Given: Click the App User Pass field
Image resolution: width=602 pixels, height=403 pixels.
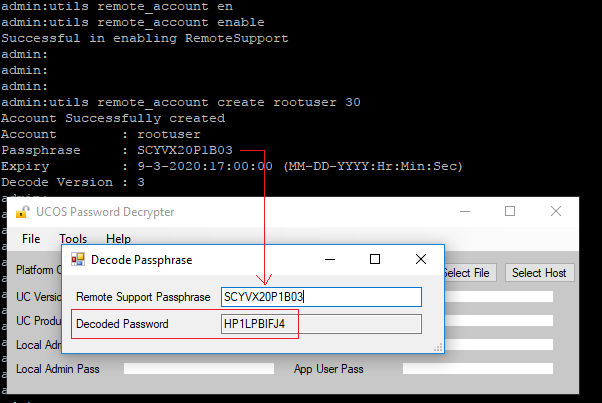Looking at the screenshot, I should click(478, 368).
